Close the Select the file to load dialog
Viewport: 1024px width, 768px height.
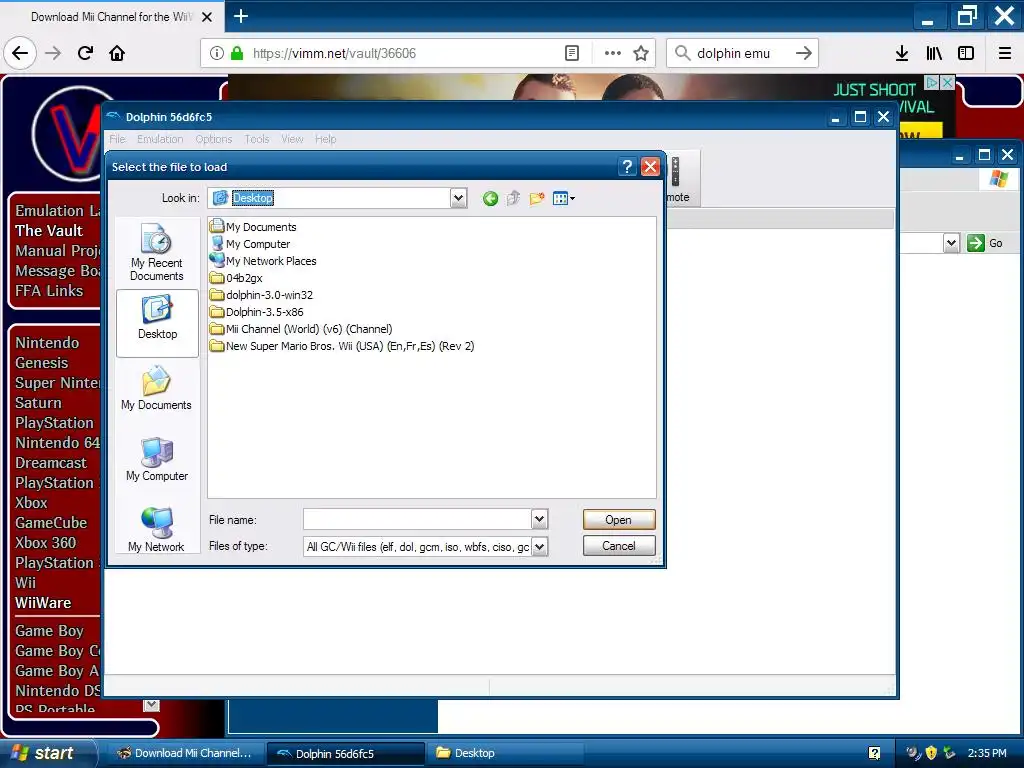coord(650,167)
